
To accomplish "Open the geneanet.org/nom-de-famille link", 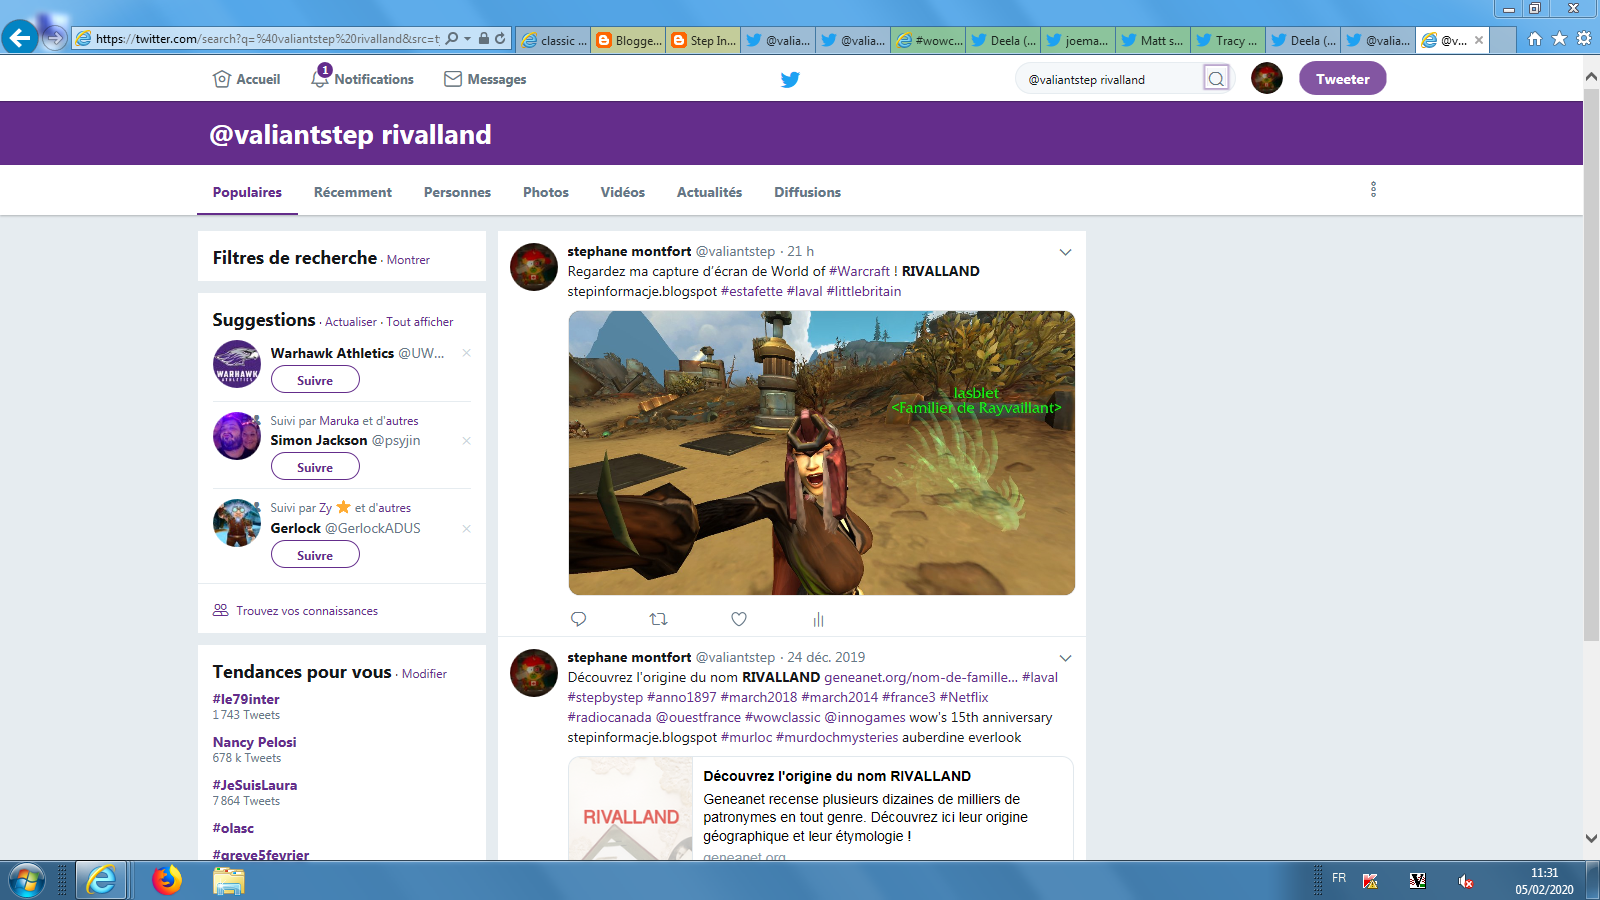I will [921, 677].
